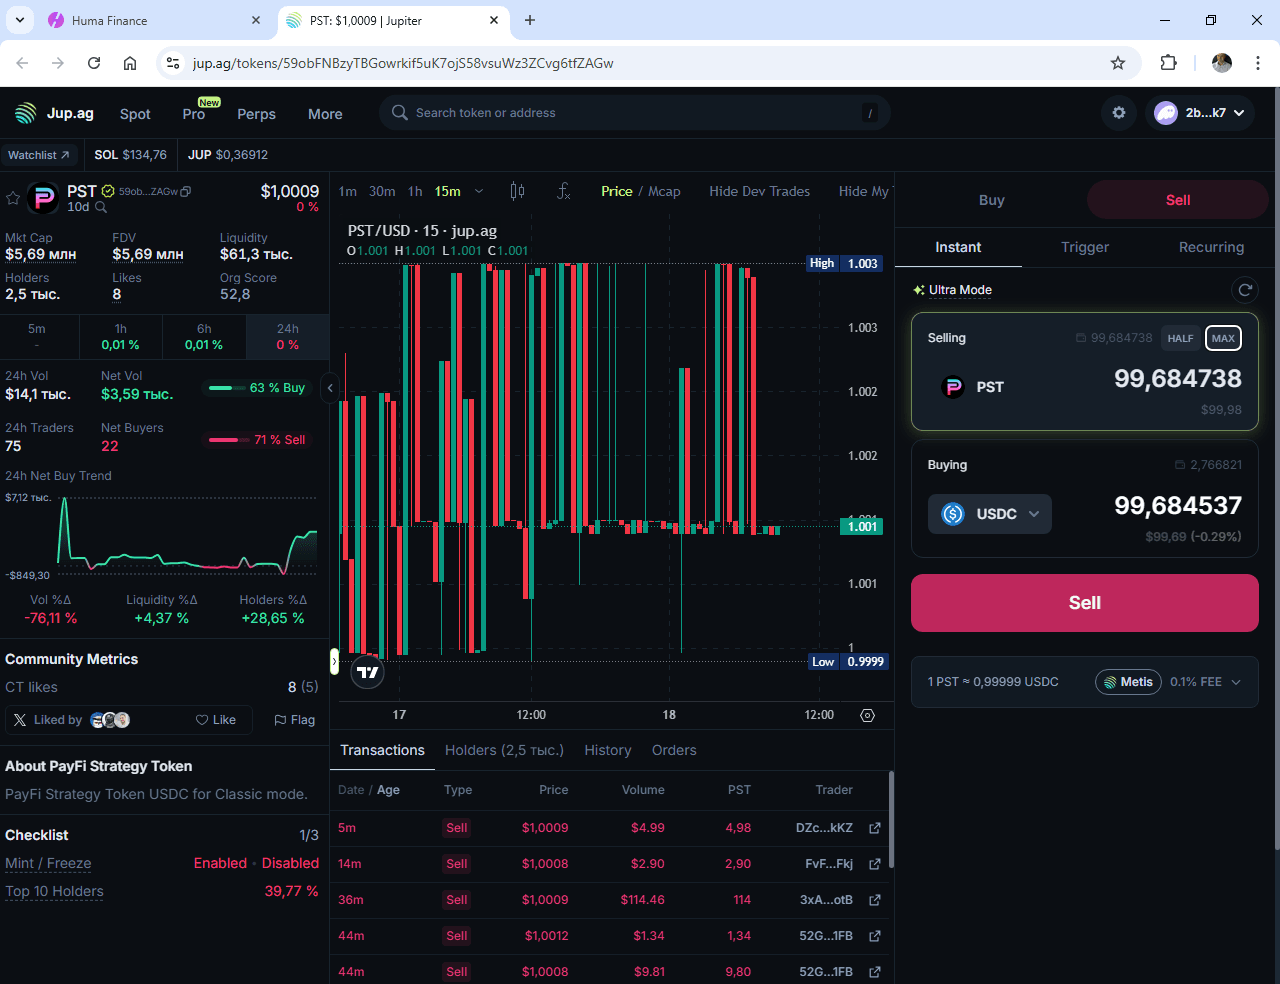Expand the chart interval dropdown arrow
Viewport: 1280px width, 984px height.
pos(479,191)
